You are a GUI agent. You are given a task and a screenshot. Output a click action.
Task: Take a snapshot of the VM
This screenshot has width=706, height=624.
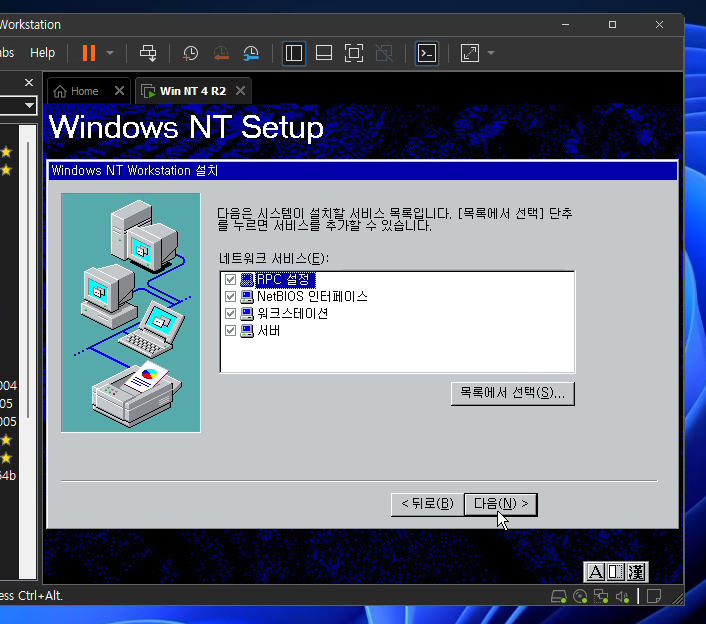pyautogui.click(x=190, y=53)
